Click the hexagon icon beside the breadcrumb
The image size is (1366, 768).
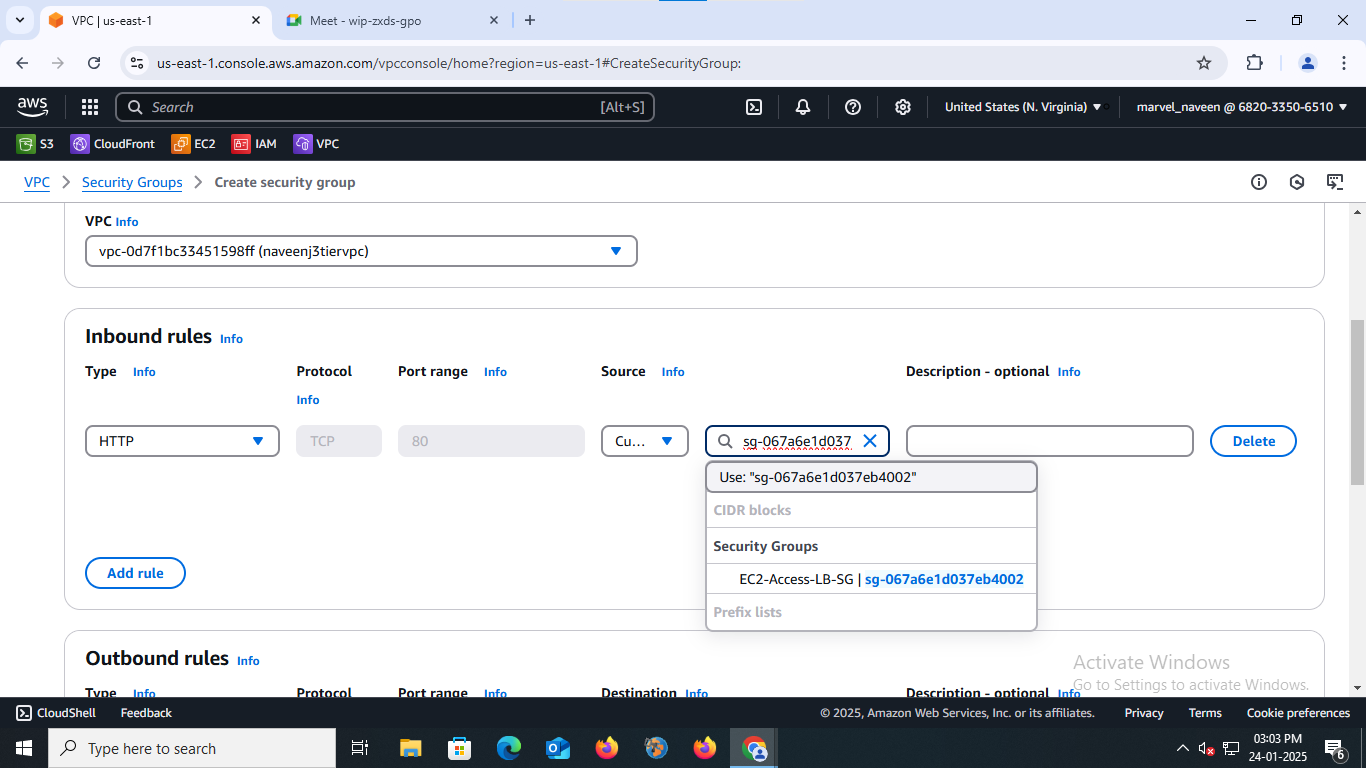point(1297,182)
